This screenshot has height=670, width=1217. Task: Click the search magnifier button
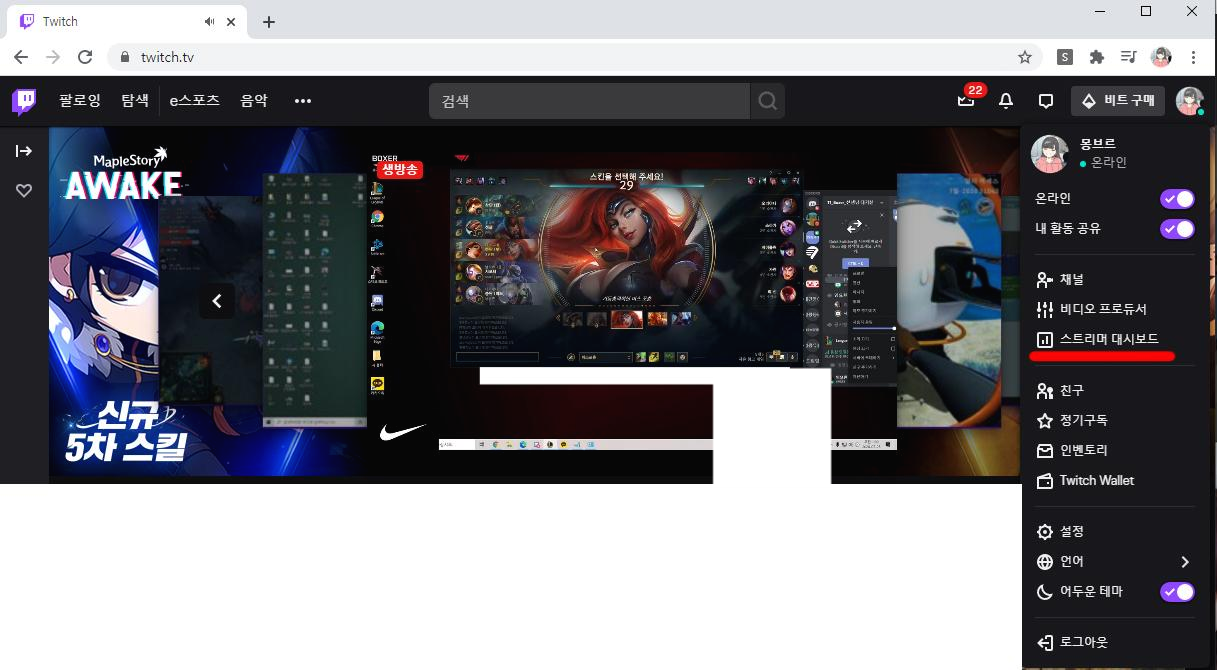pyautogui.click(x=767, y=101)
